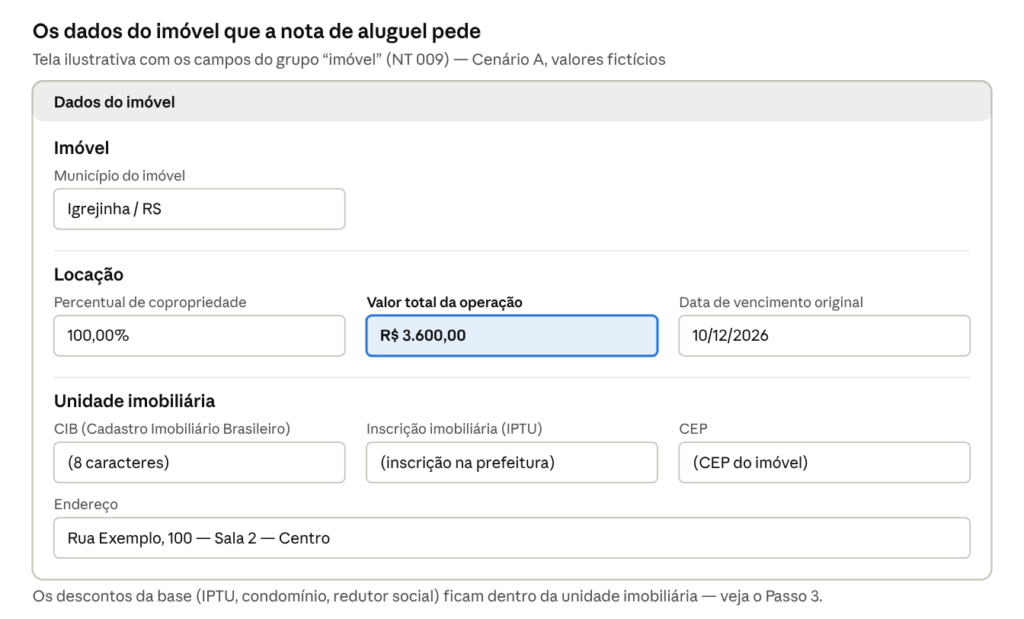Select the Percentual de copropriedade field
Viewport: 1024px width, 619px height.
(x=199, y=336)
